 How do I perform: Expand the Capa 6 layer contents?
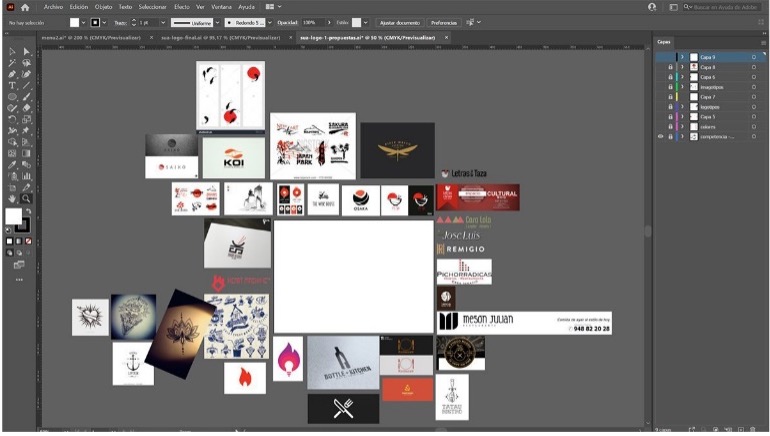coord(682,77)
